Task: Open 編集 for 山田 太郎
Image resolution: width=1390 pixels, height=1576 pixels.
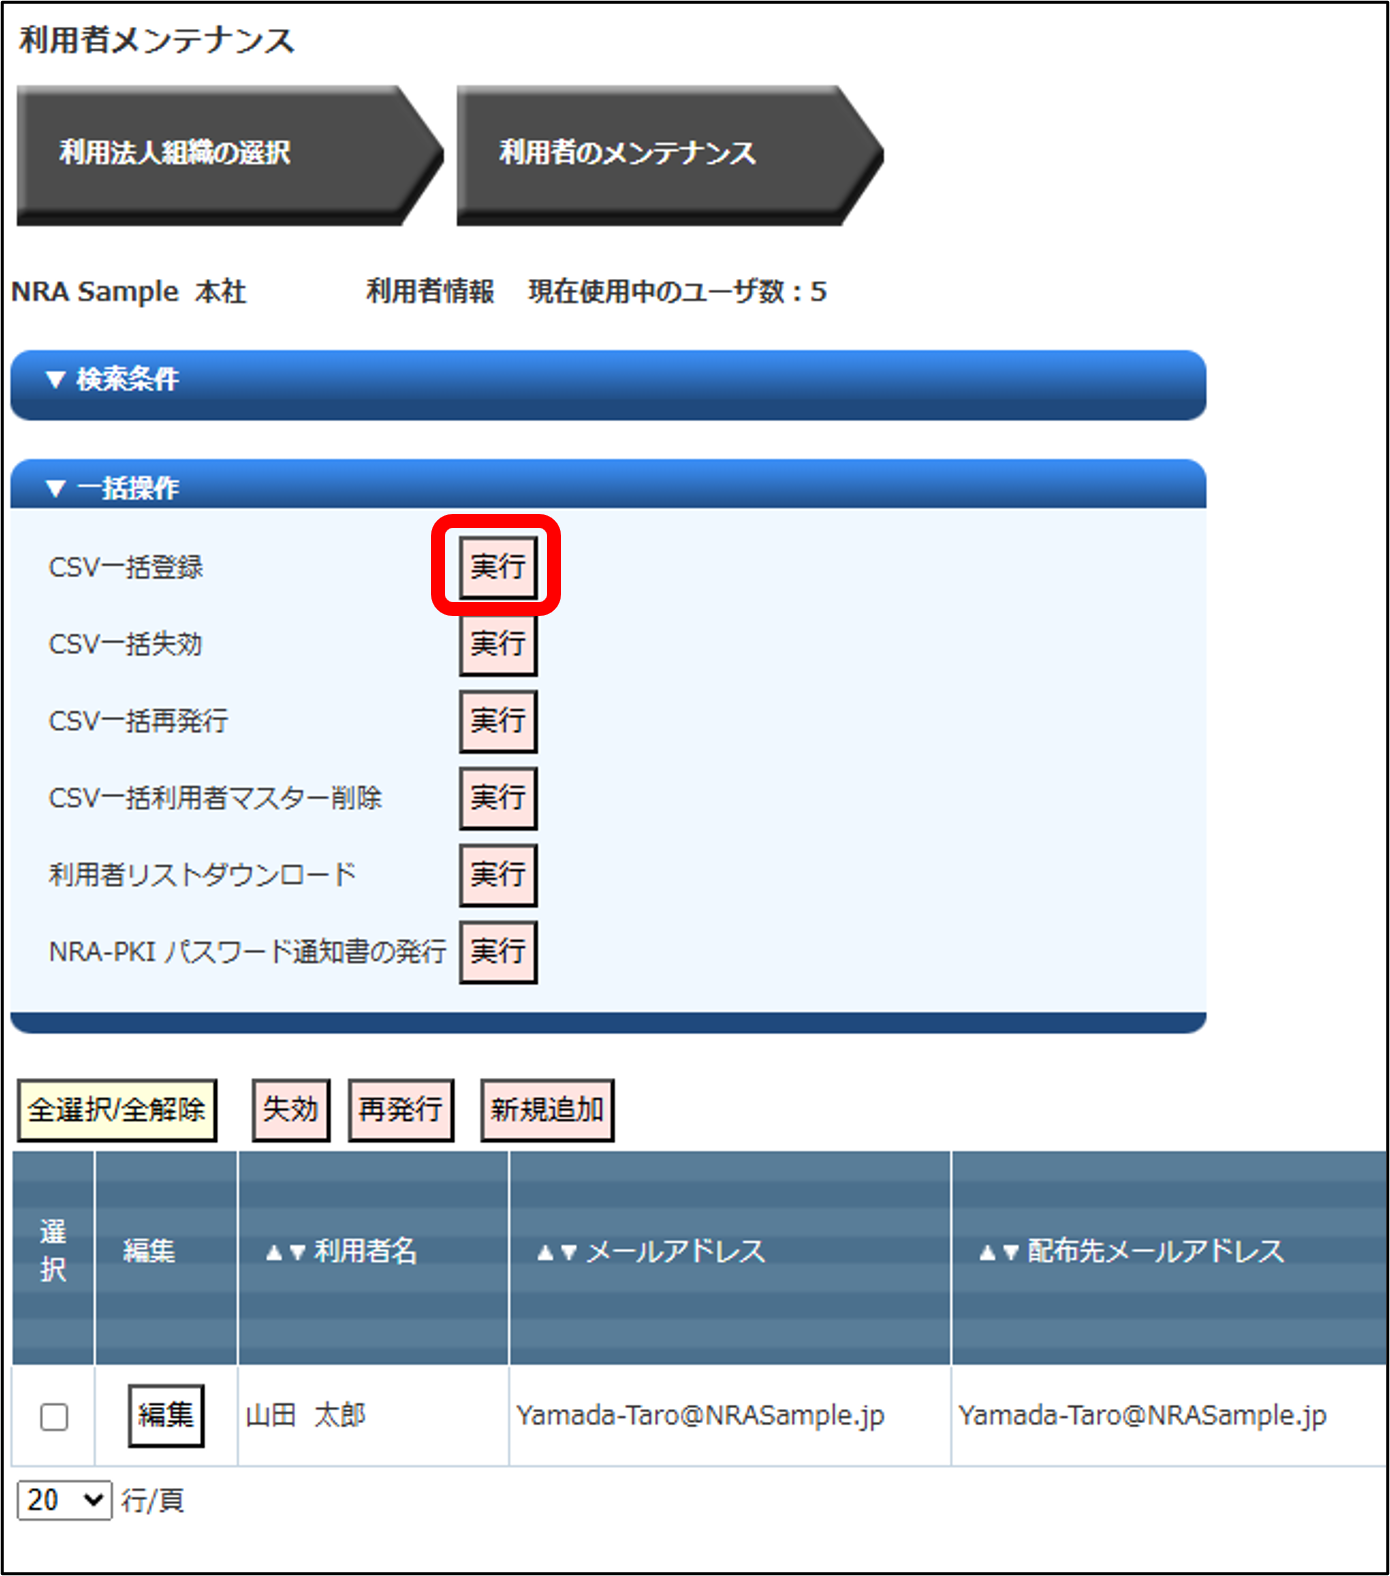Action: pyautogui.click(x=166, y=1415)
